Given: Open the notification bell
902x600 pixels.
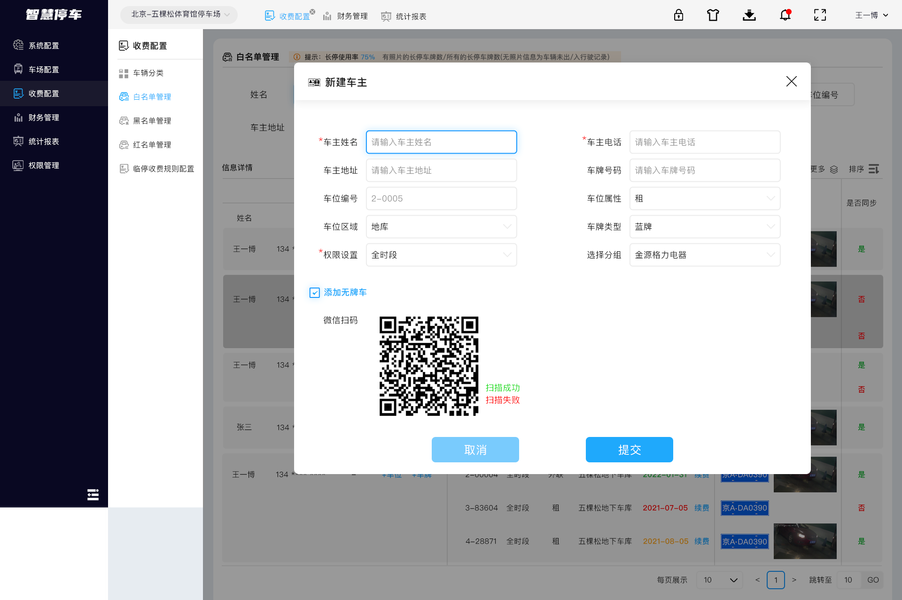Looking at the screenshot, I should tap(785, 15).
